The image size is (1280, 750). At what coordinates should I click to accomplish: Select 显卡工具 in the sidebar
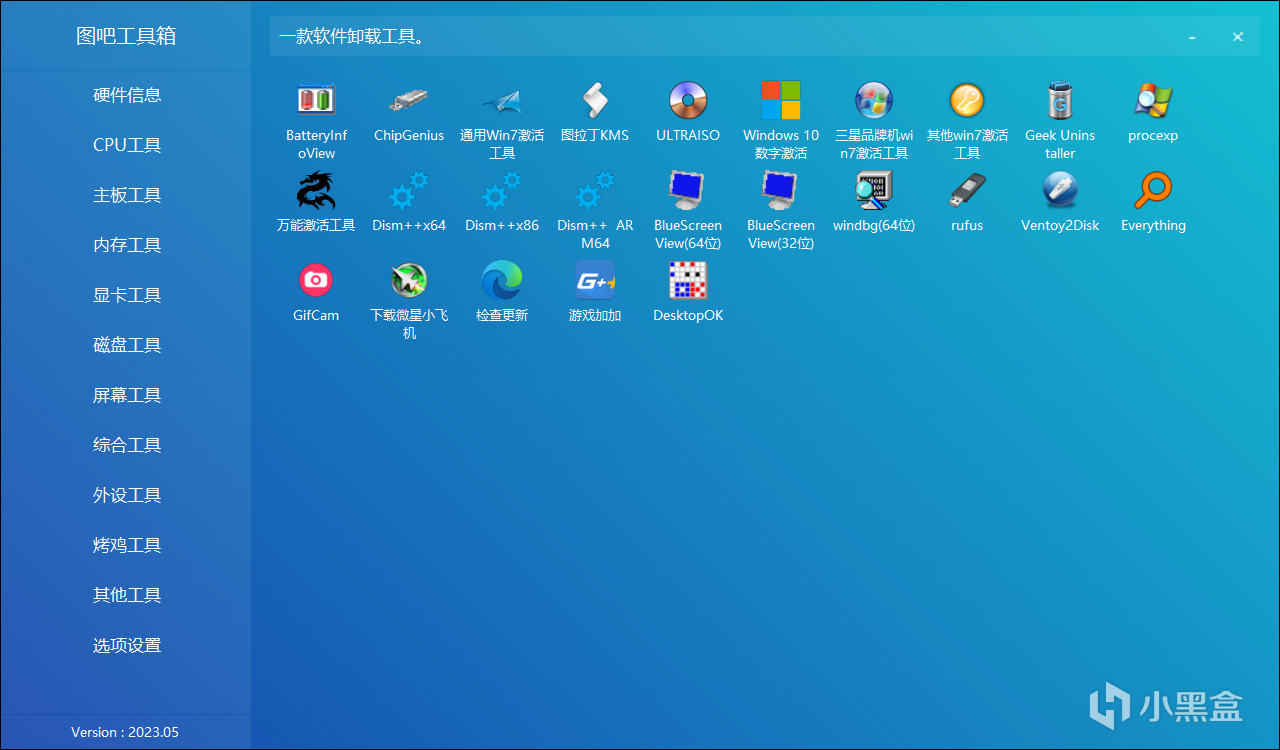coord(127,295)
